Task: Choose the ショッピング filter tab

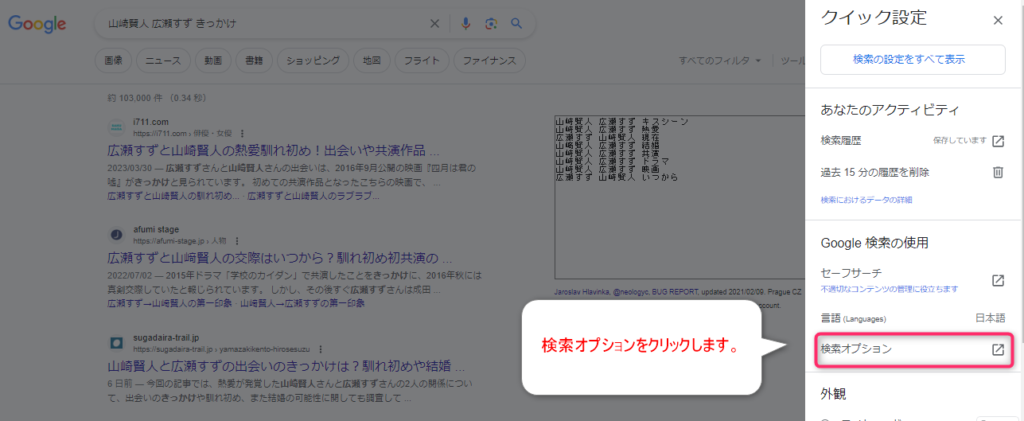Action: point(313,61)
